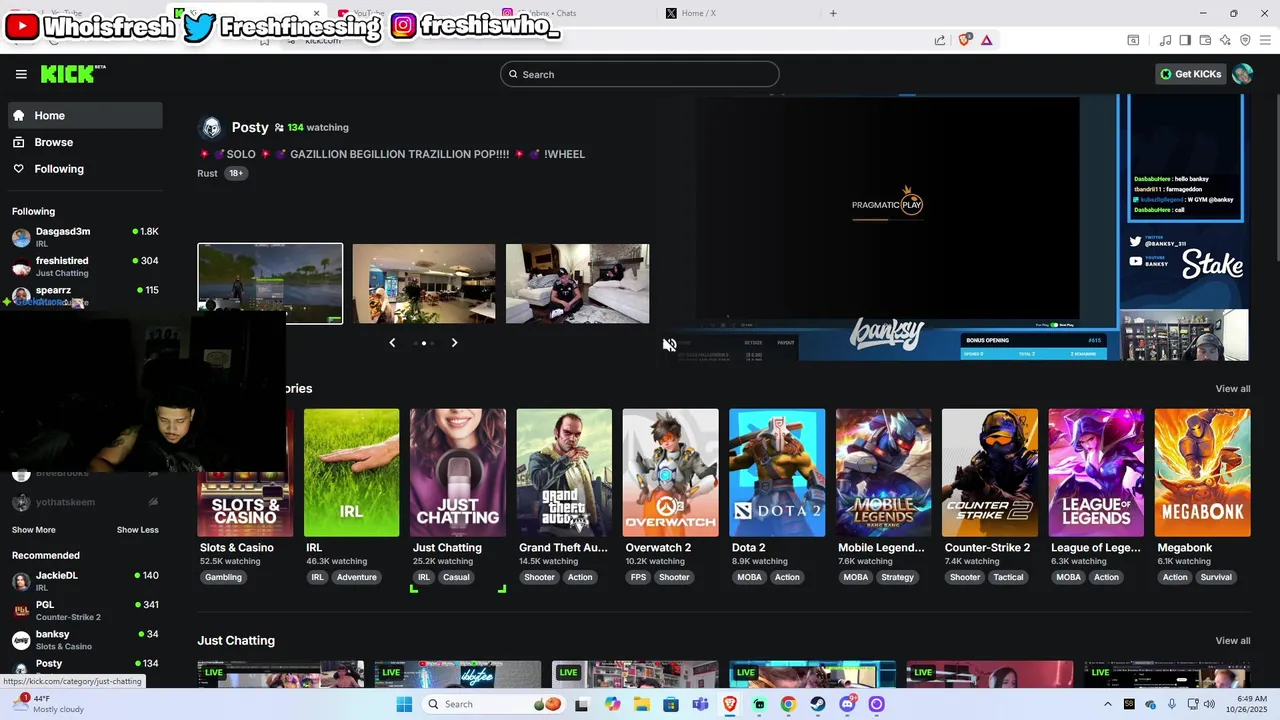This screenshot has height=720, width=1280.
Task: Click View all for top categories
Action: 1233,388
